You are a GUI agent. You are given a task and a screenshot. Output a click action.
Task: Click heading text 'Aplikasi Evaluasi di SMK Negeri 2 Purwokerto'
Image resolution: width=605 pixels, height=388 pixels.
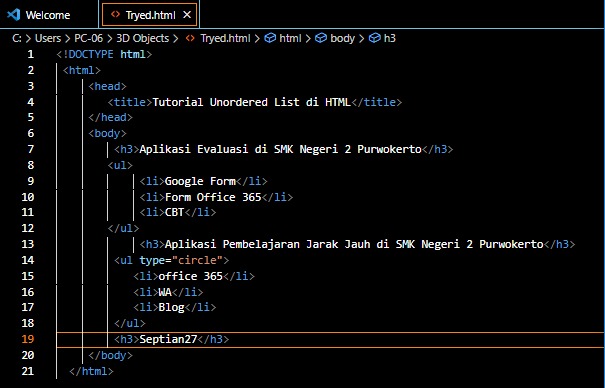[x=280, y=149]
